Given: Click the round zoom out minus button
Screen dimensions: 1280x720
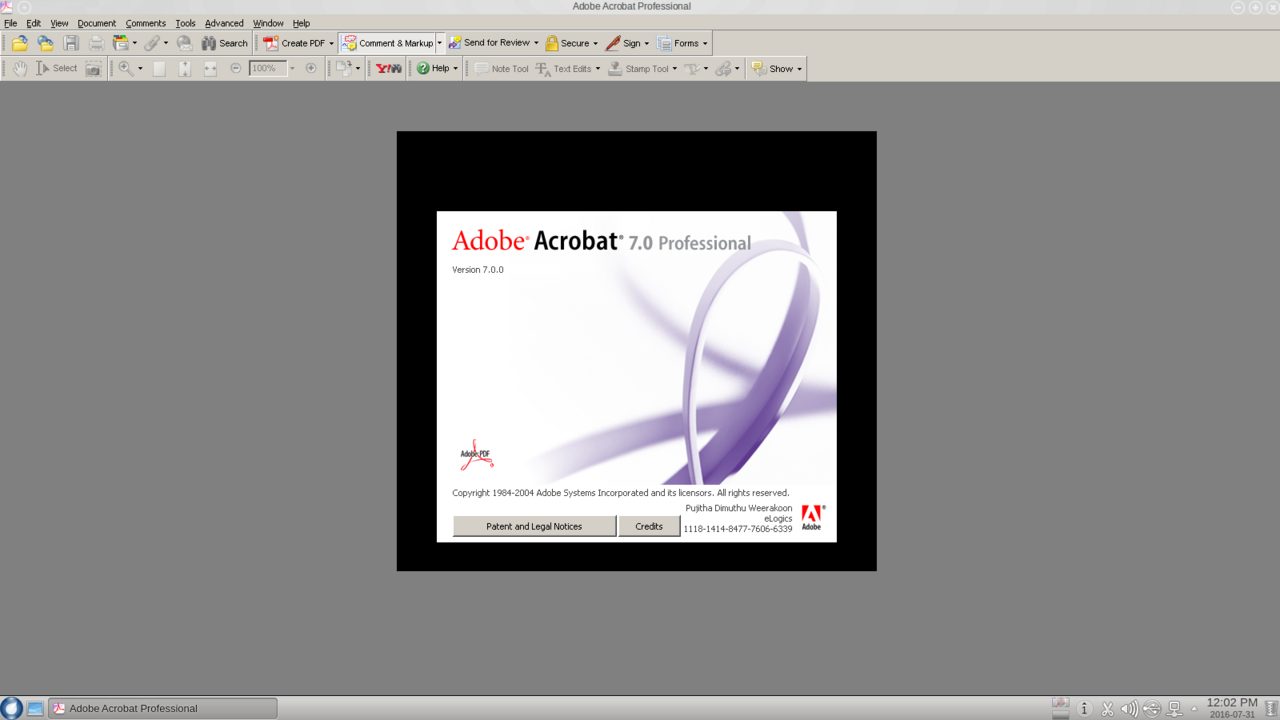Looking at the screenshot, I should point(236,68).
